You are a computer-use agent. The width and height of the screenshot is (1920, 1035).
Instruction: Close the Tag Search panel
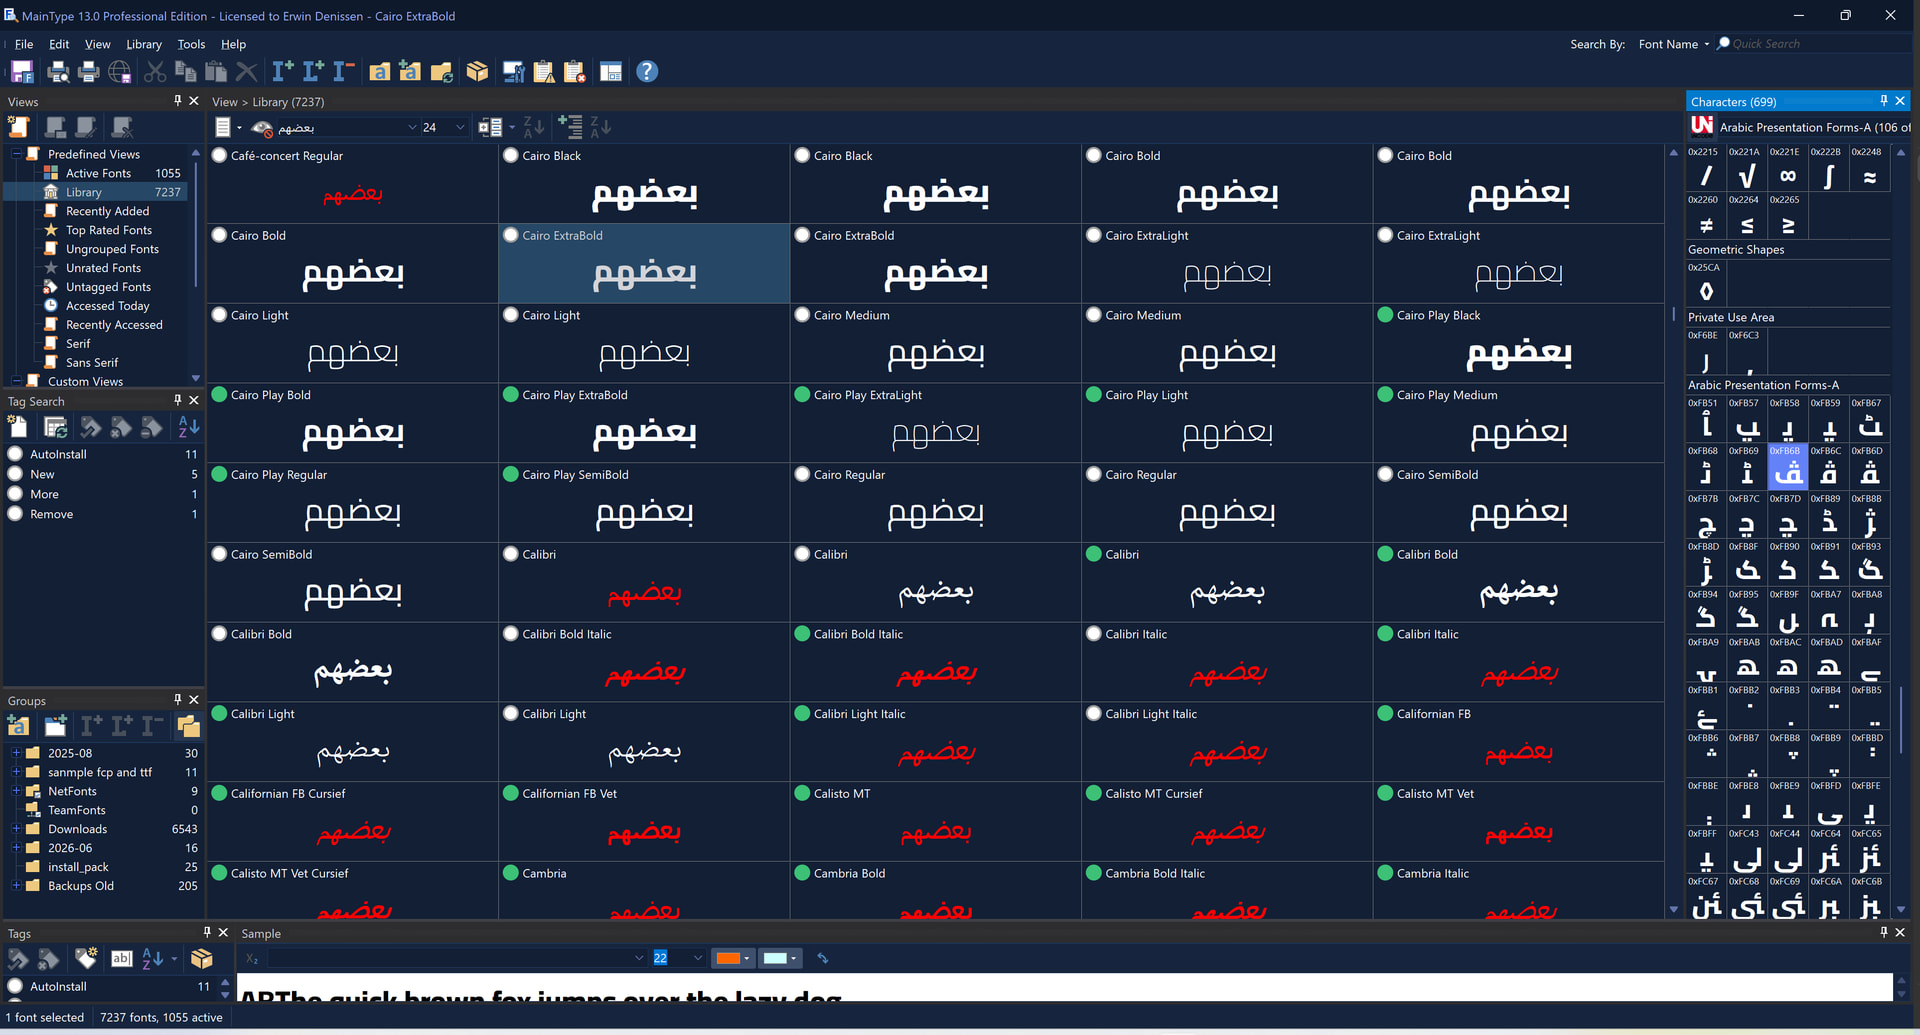pos(194,400)
